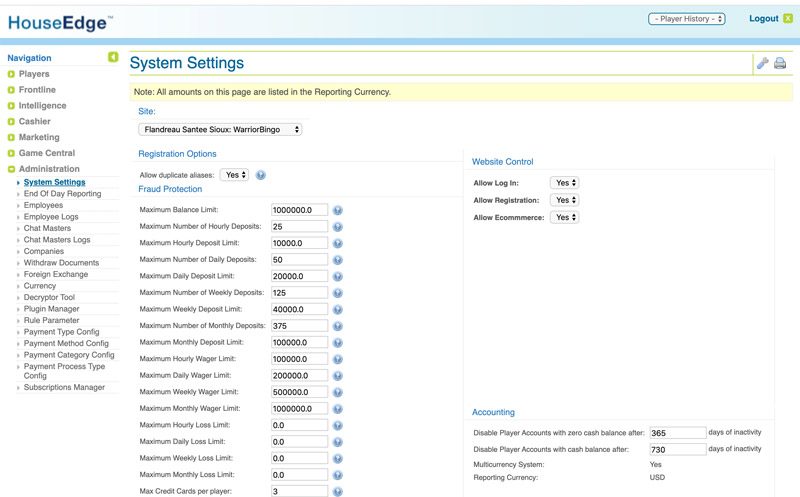Open help icon for Maximum Number of Daily Deposits
This screenshot has height=497, width=800.
337,260
